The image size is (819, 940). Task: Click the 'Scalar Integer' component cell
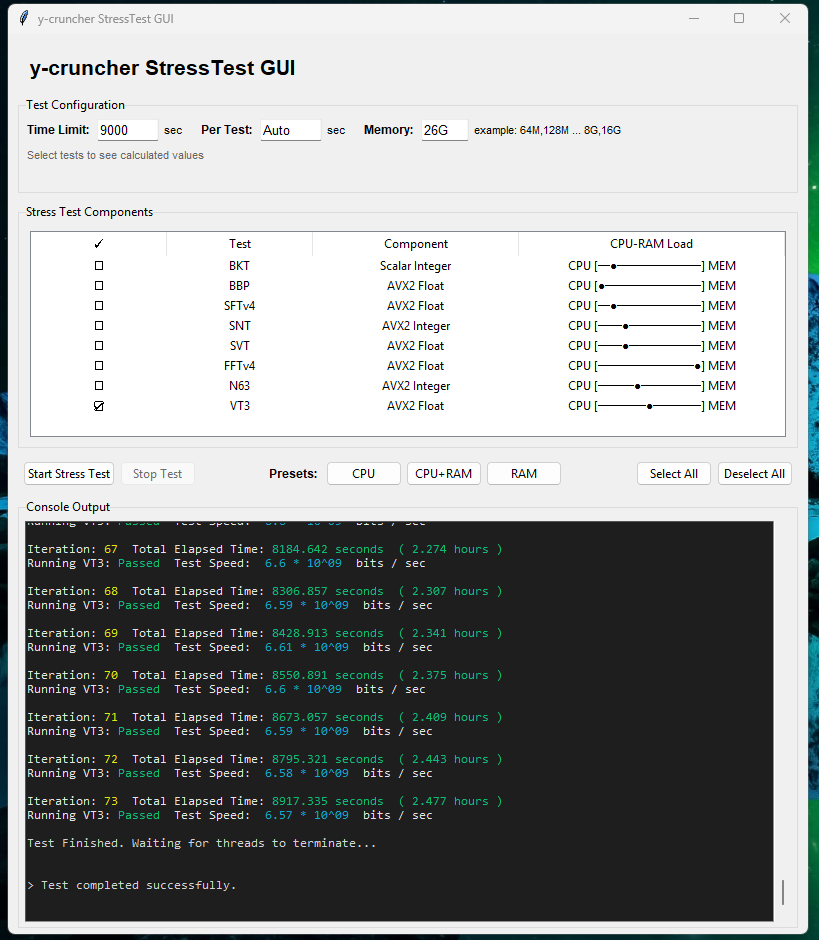(x=415, y=266)
